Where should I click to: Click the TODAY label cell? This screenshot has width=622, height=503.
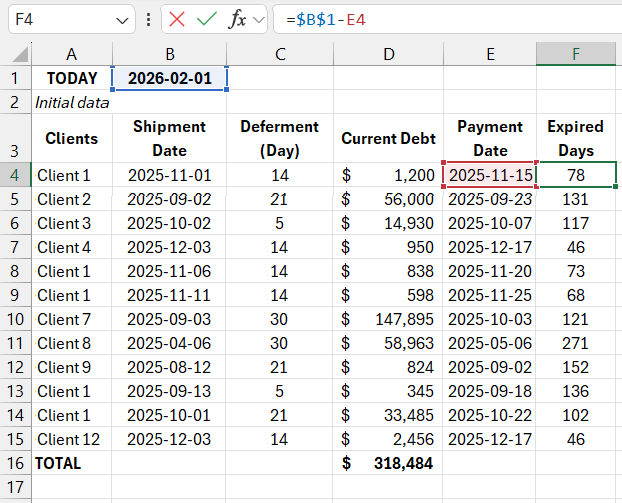point(72,78)
